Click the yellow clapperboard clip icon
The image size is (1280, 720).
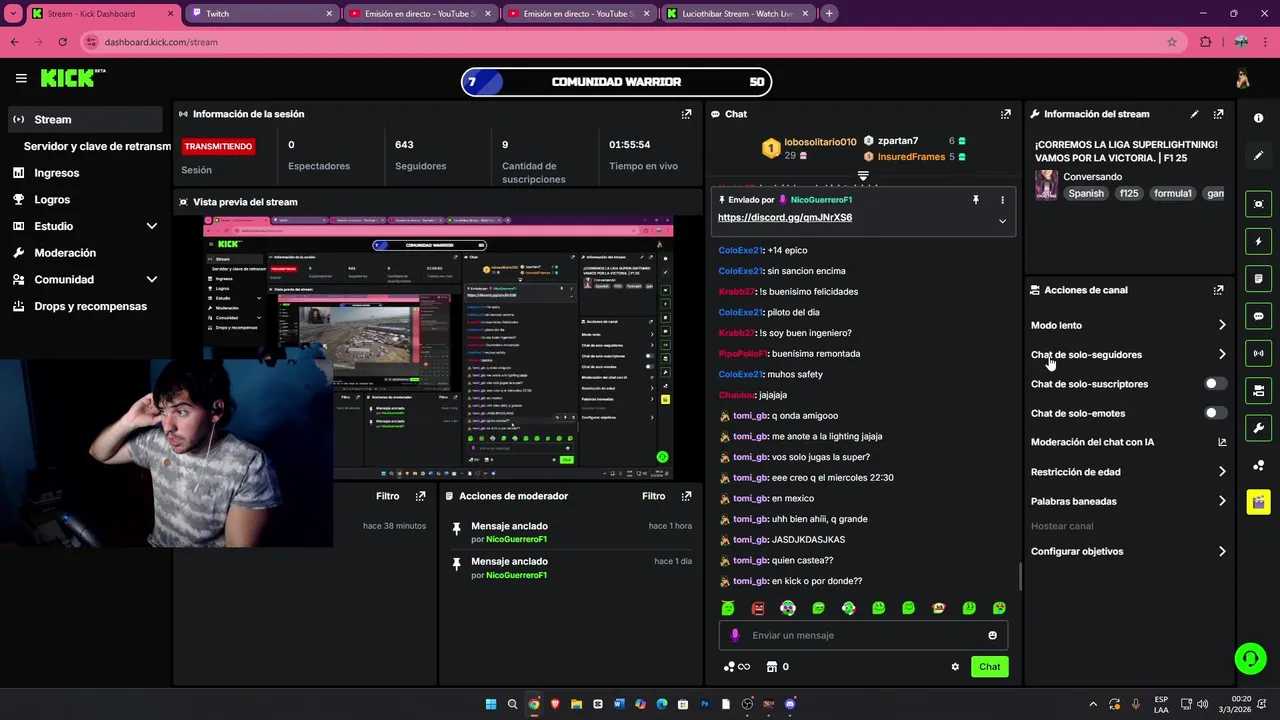click(x=1258, y=502)
